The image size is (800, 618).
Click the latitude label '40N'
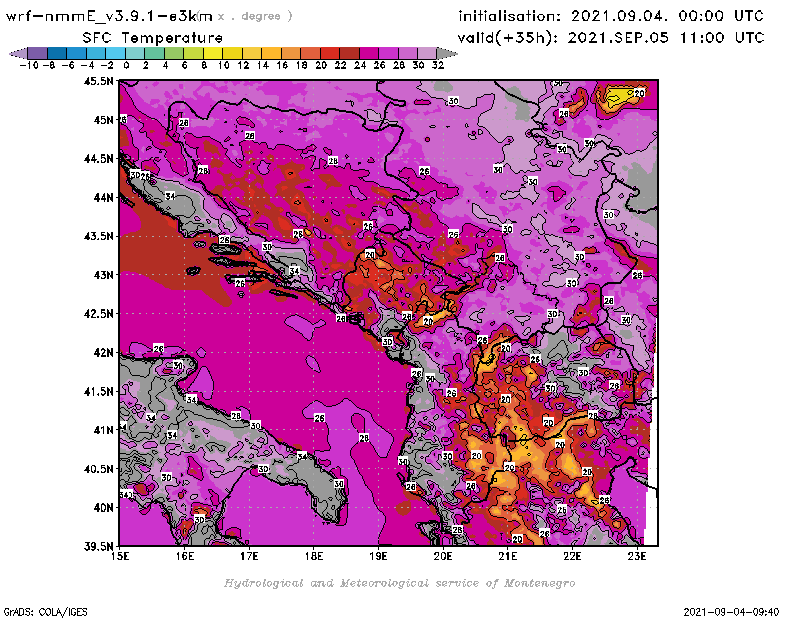point(103,508)
